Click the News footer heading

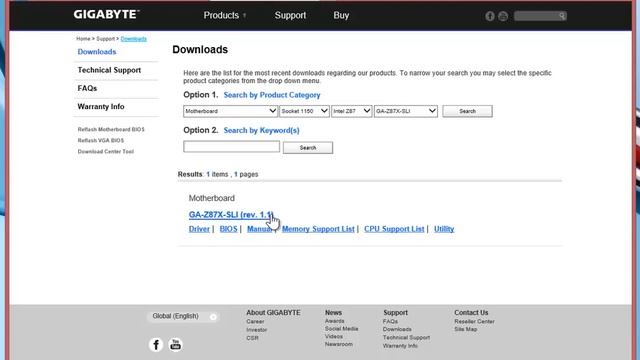tap(333, 313)
